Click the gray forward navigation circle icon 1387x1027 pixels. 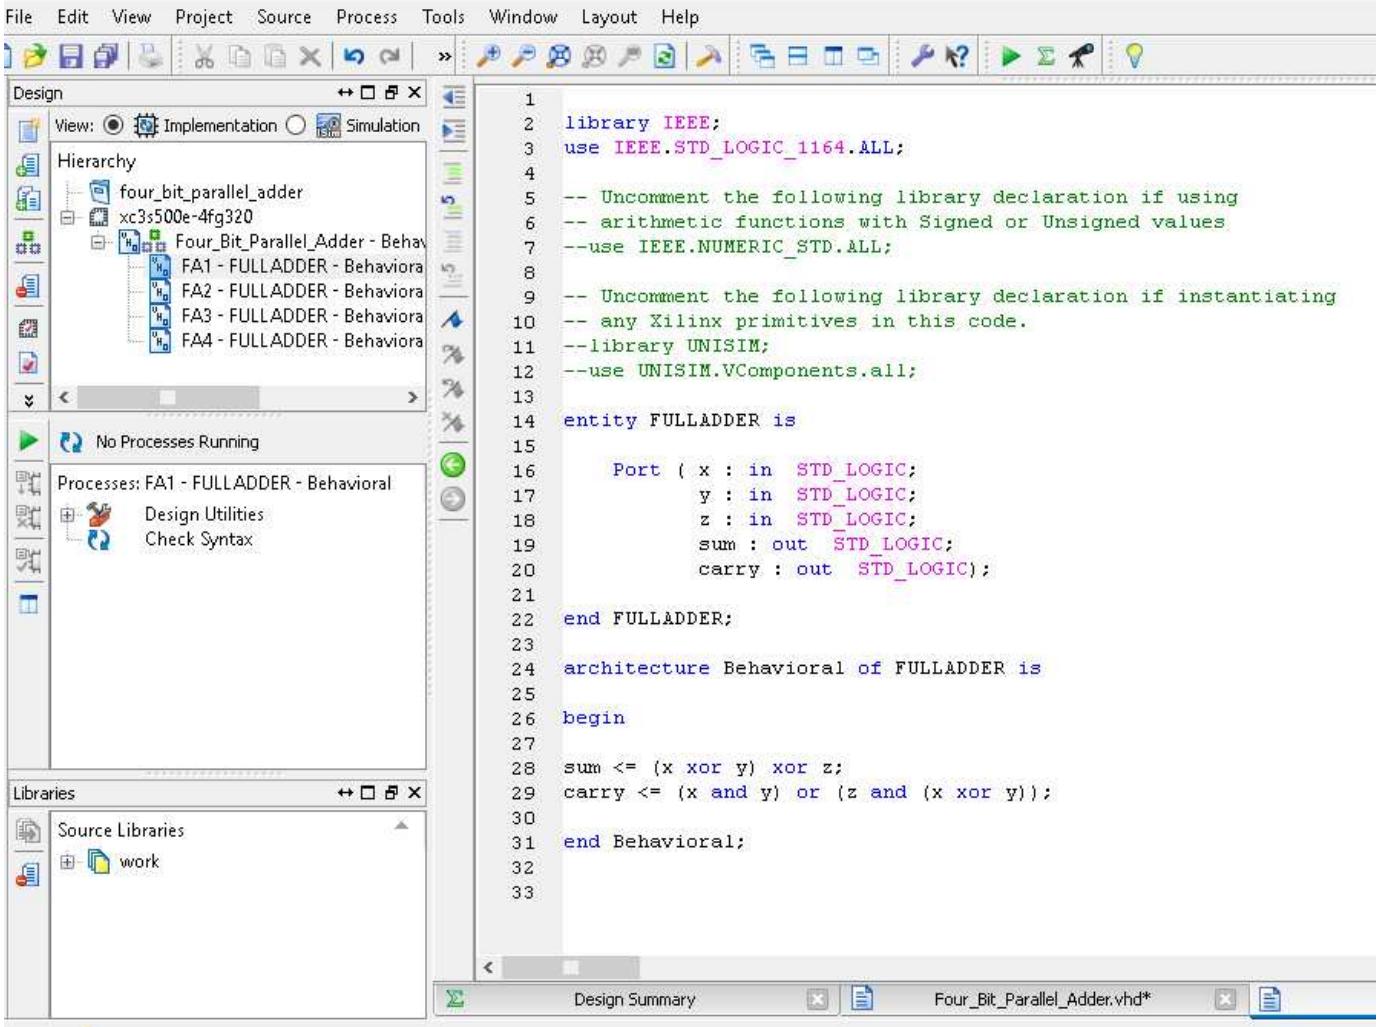point(453,499)
